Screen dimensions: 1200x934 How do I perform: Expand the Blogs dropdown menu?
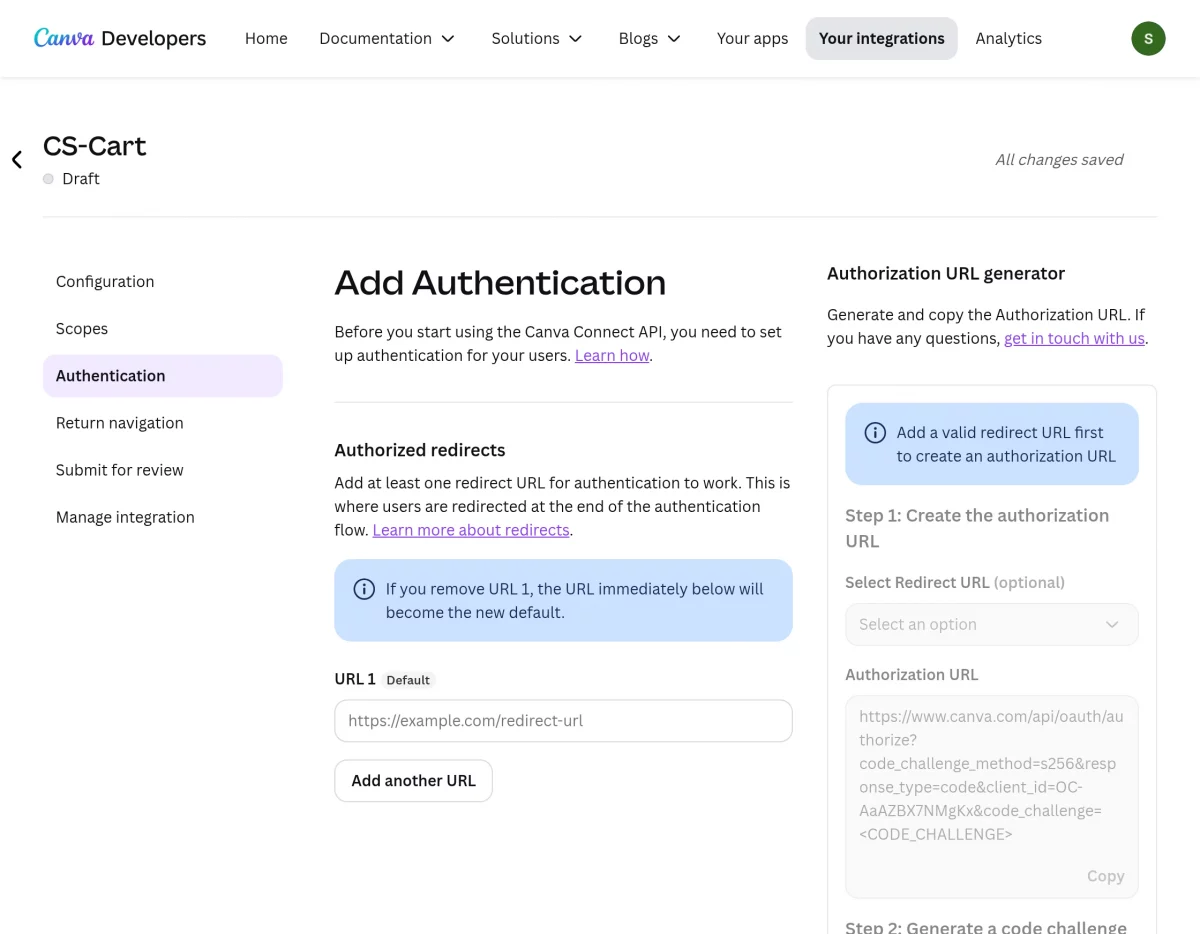[x=650, y=38]
